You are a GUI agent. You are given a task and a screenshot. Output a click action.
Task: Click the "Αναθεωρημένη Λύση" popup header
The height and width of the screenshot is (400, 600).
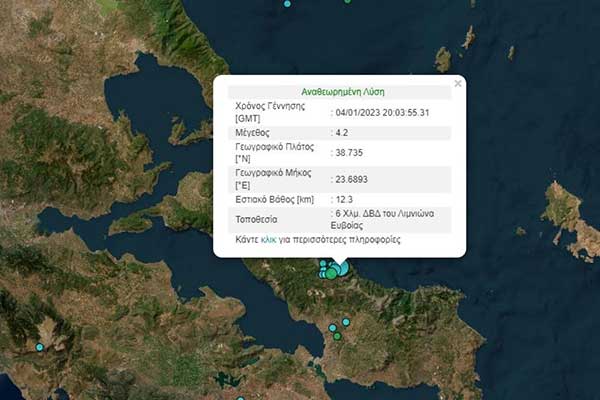pyautogui.click(x=339, y=91)
